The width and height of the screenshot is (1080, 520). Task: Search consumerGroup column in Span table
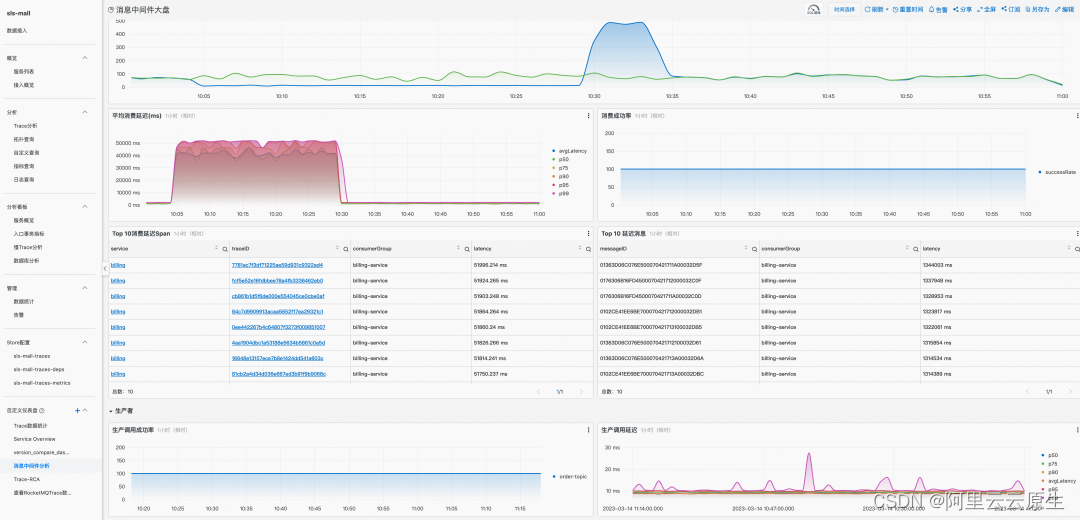click(466, 249)
